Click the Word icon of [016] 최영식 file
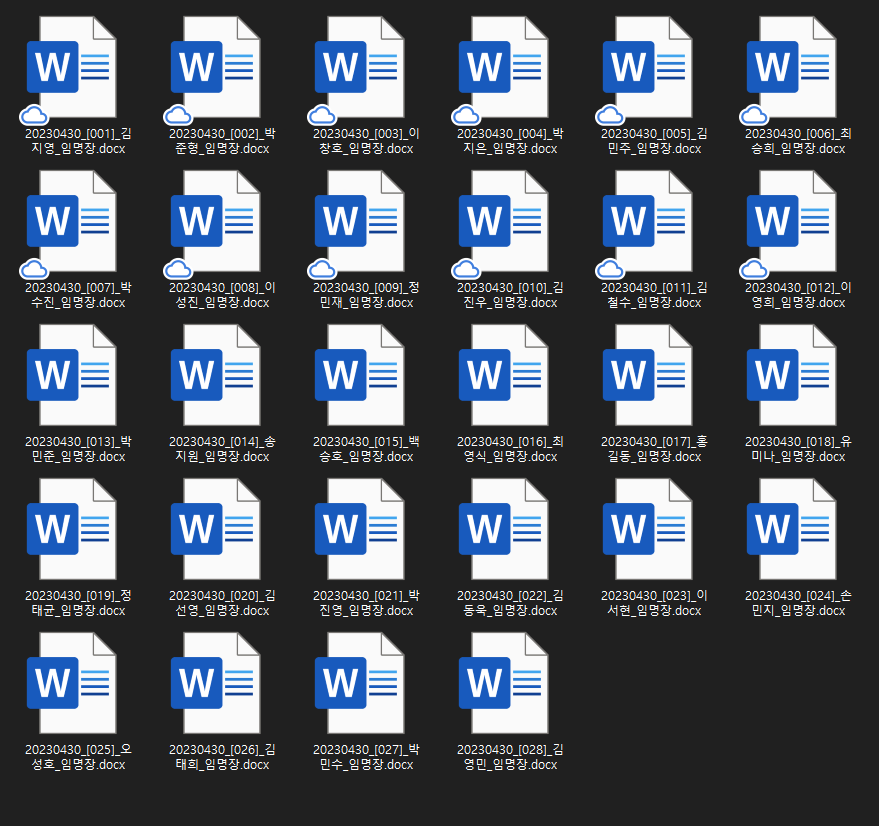This screenshot has height=826, width=879. tap(504, 375)
